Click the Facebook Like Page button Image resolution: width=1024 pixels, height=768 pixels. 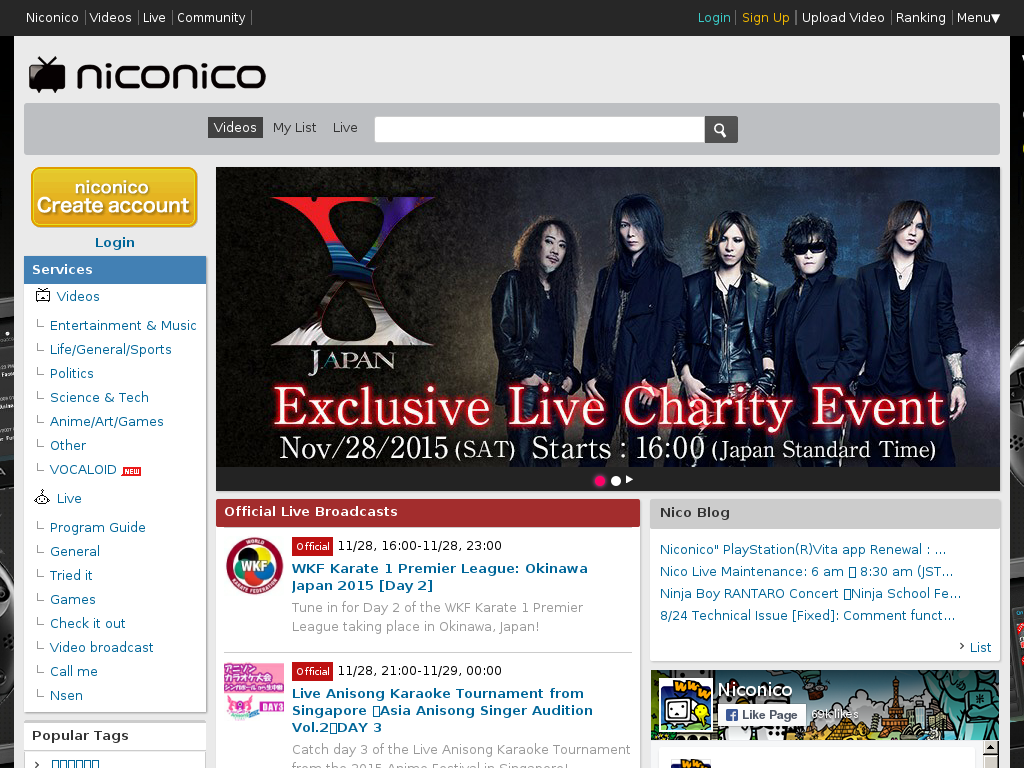point(762,714)
